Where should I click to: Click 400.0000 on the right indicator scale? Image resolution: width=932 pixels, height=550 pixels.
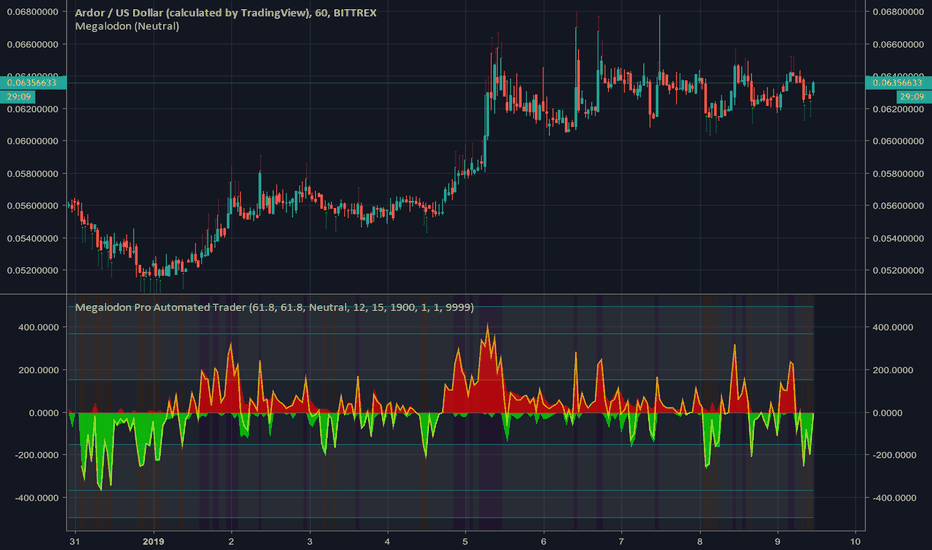894,328
